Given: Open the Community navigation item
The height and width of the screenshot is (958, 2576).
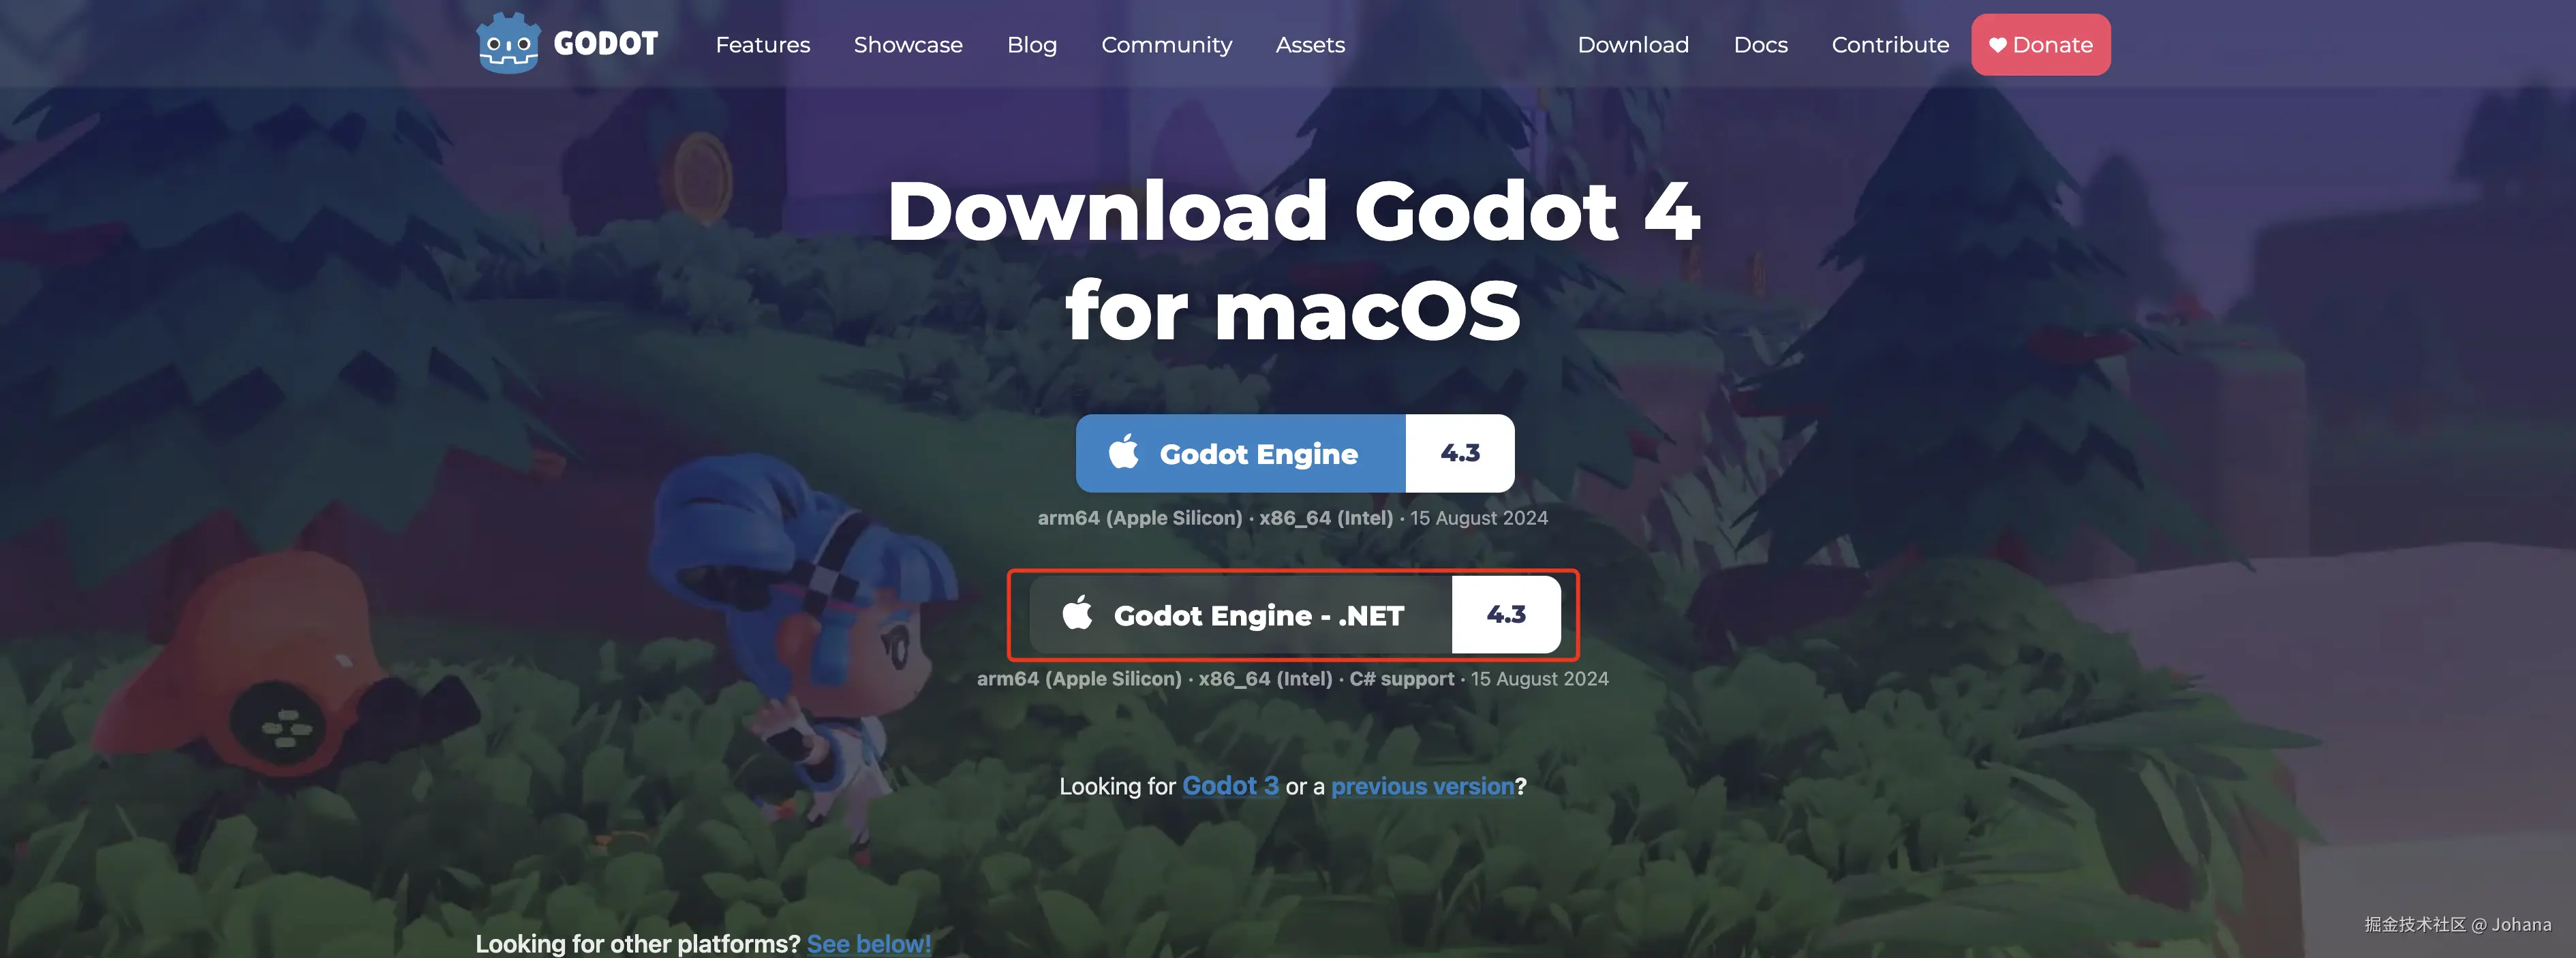Looking at the screenshot, I should point(1166,45).
